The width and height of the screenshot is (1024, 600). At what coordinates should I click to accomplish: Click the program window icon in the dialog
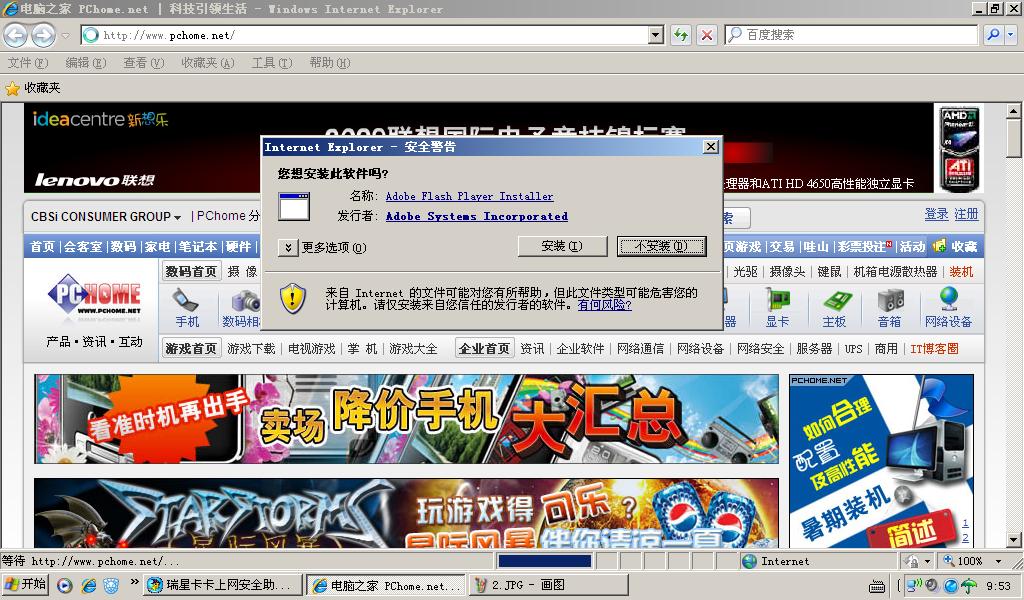tap(294, 206)
